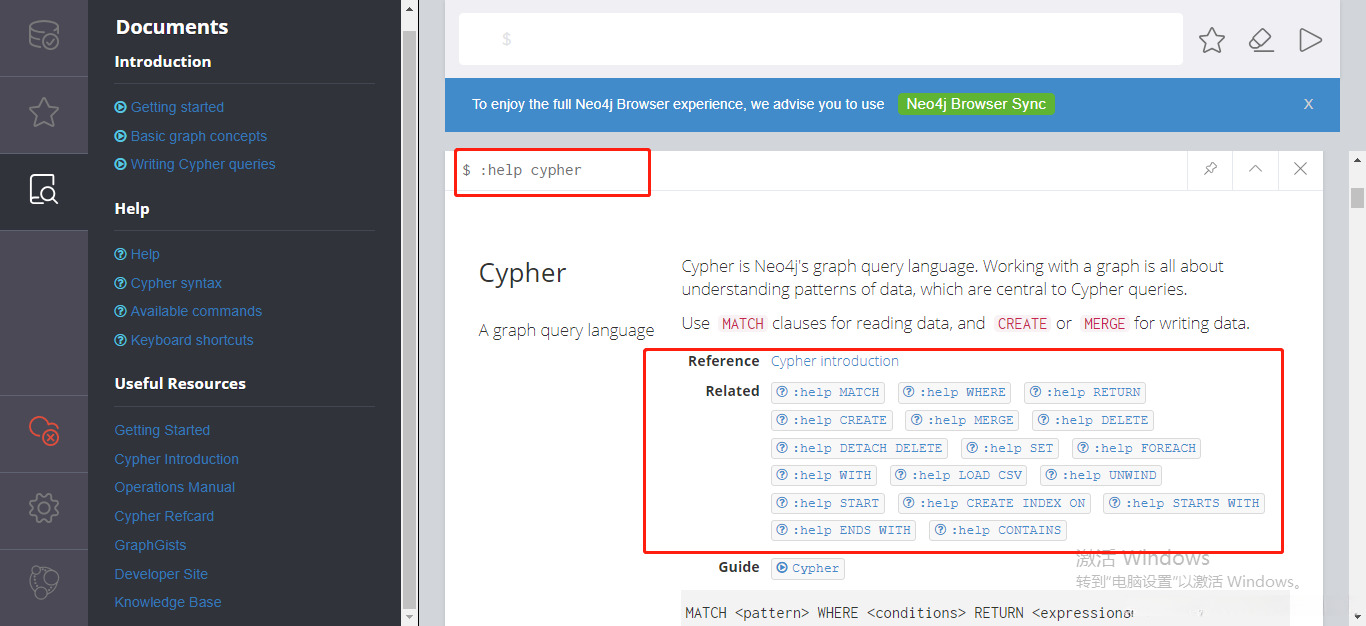Click the 'Cypher' frame heading
1366x626 pixels.
pos(523,273)
